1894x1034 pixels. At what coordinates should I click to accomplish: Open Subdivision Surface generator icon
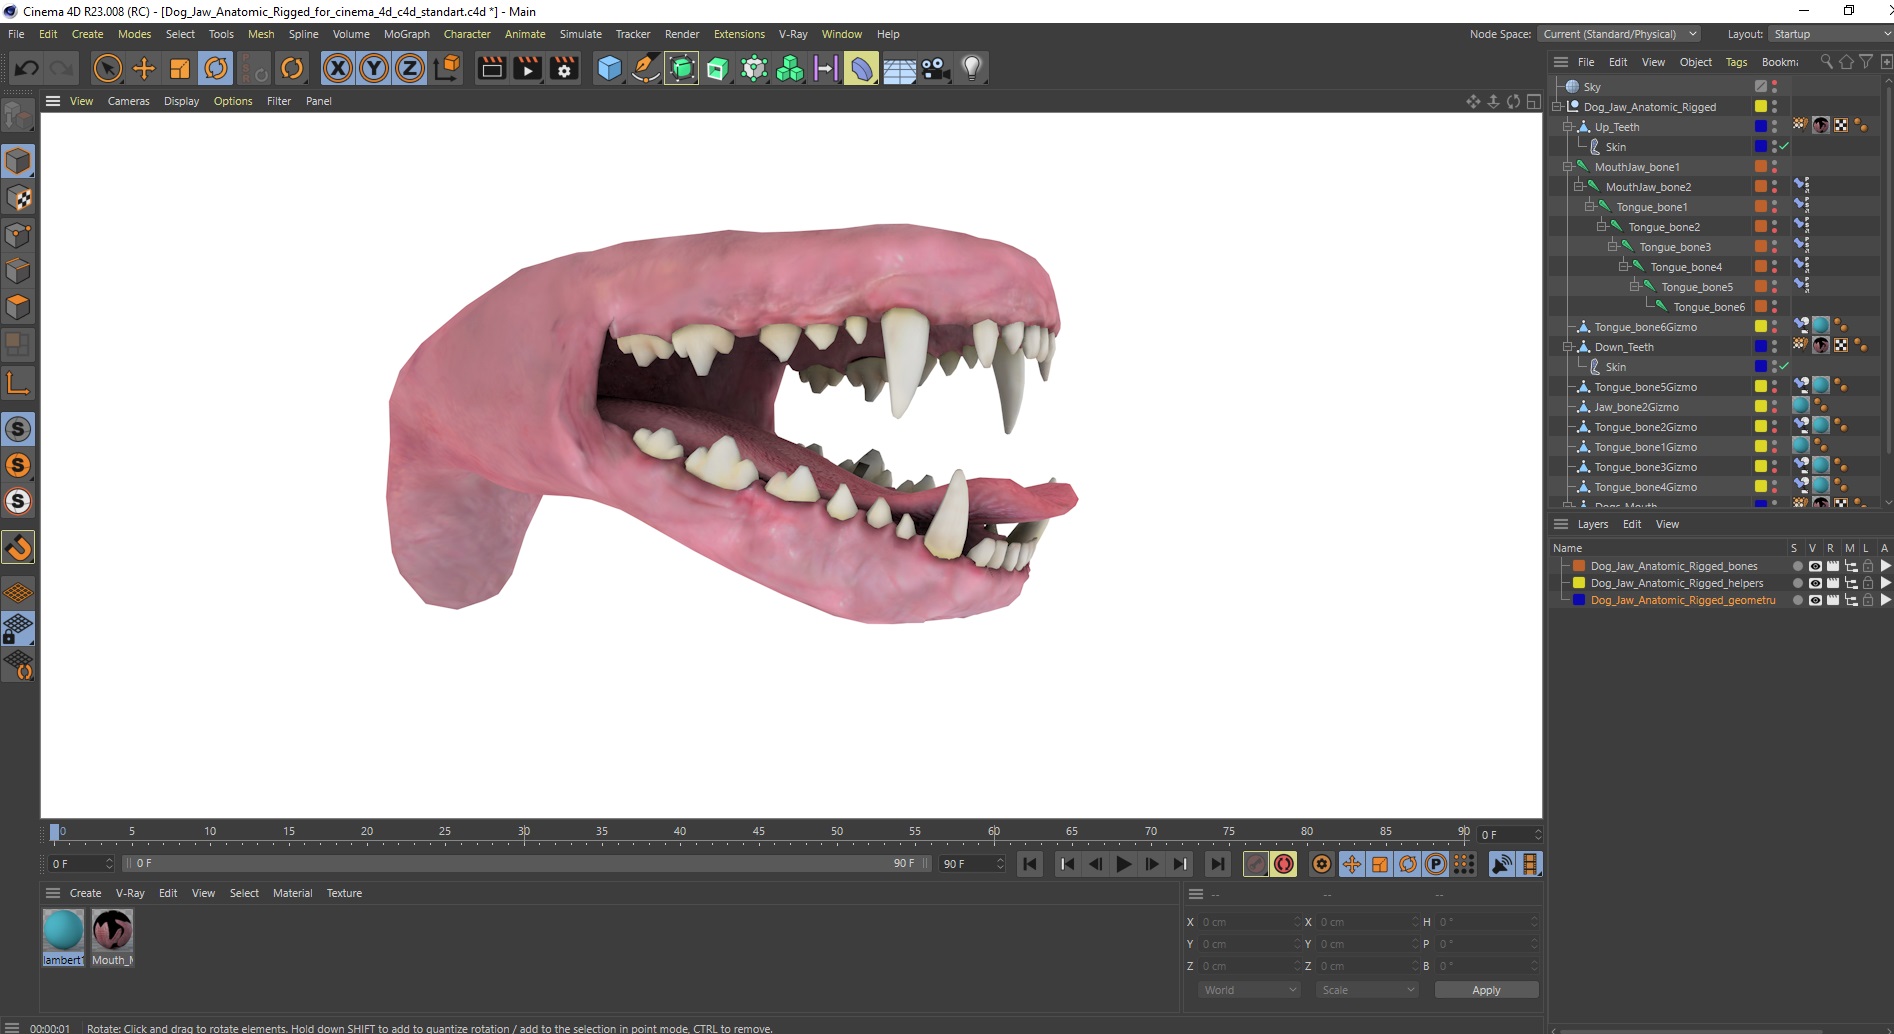pyautogui.click(x=682, y=68)
